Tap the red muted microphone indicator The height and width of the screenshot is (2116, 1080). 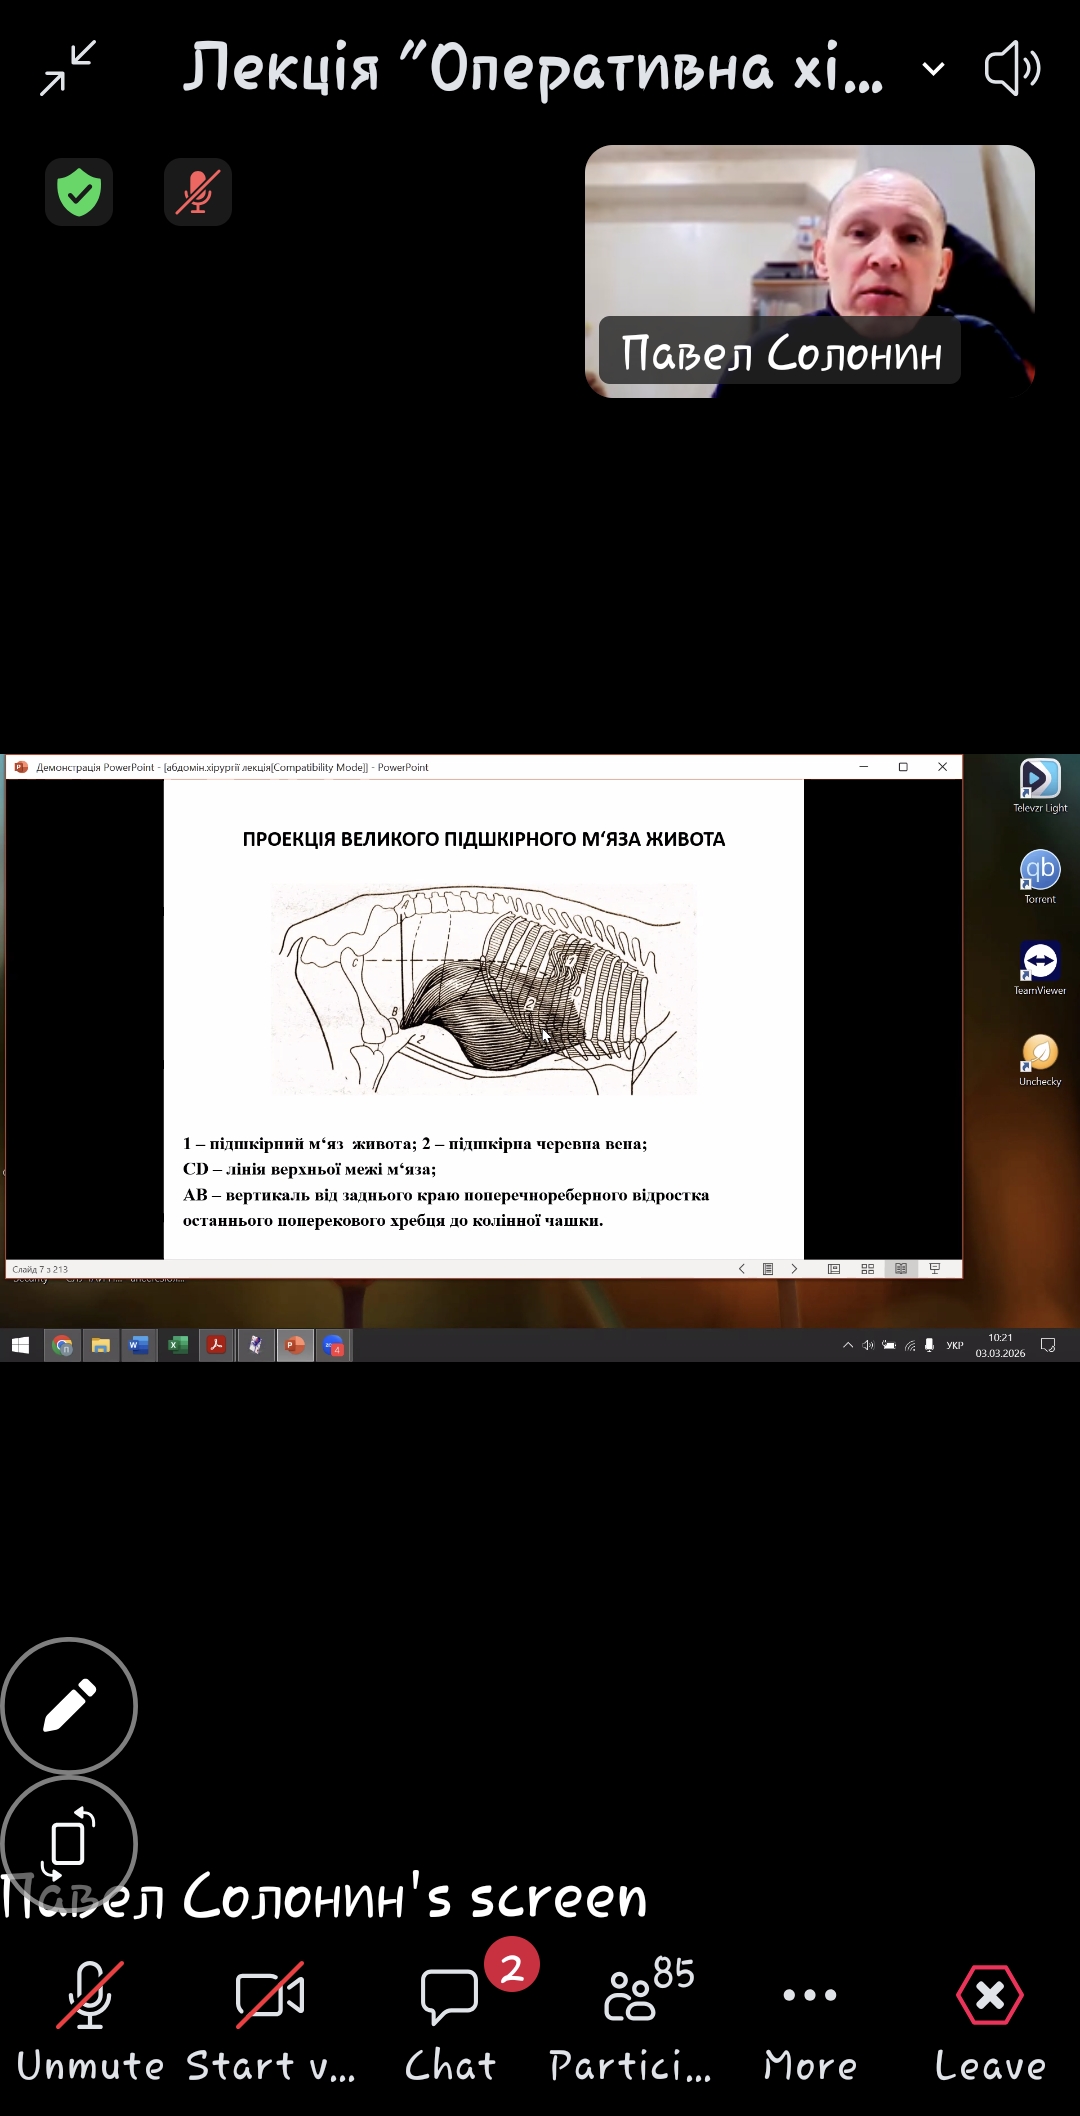198,192
